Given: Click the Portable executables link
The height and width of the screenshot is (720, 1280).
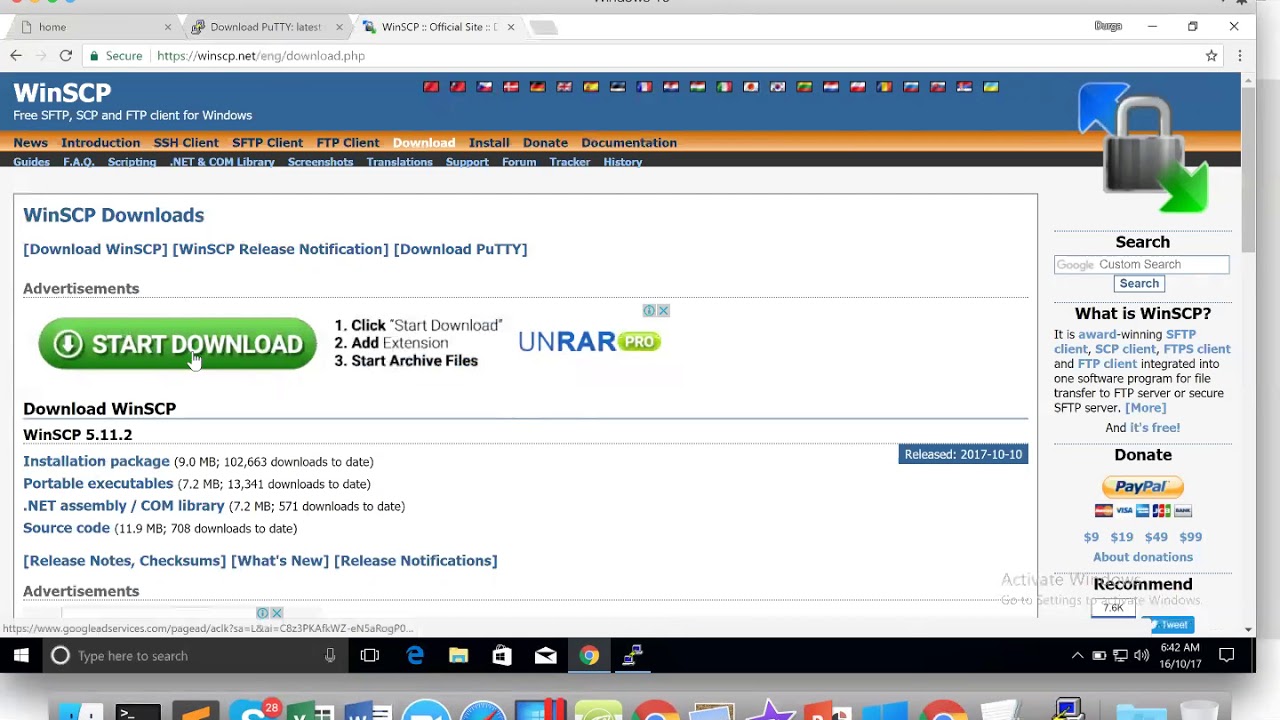Looking at the screenshot, I should click(98, 483).
